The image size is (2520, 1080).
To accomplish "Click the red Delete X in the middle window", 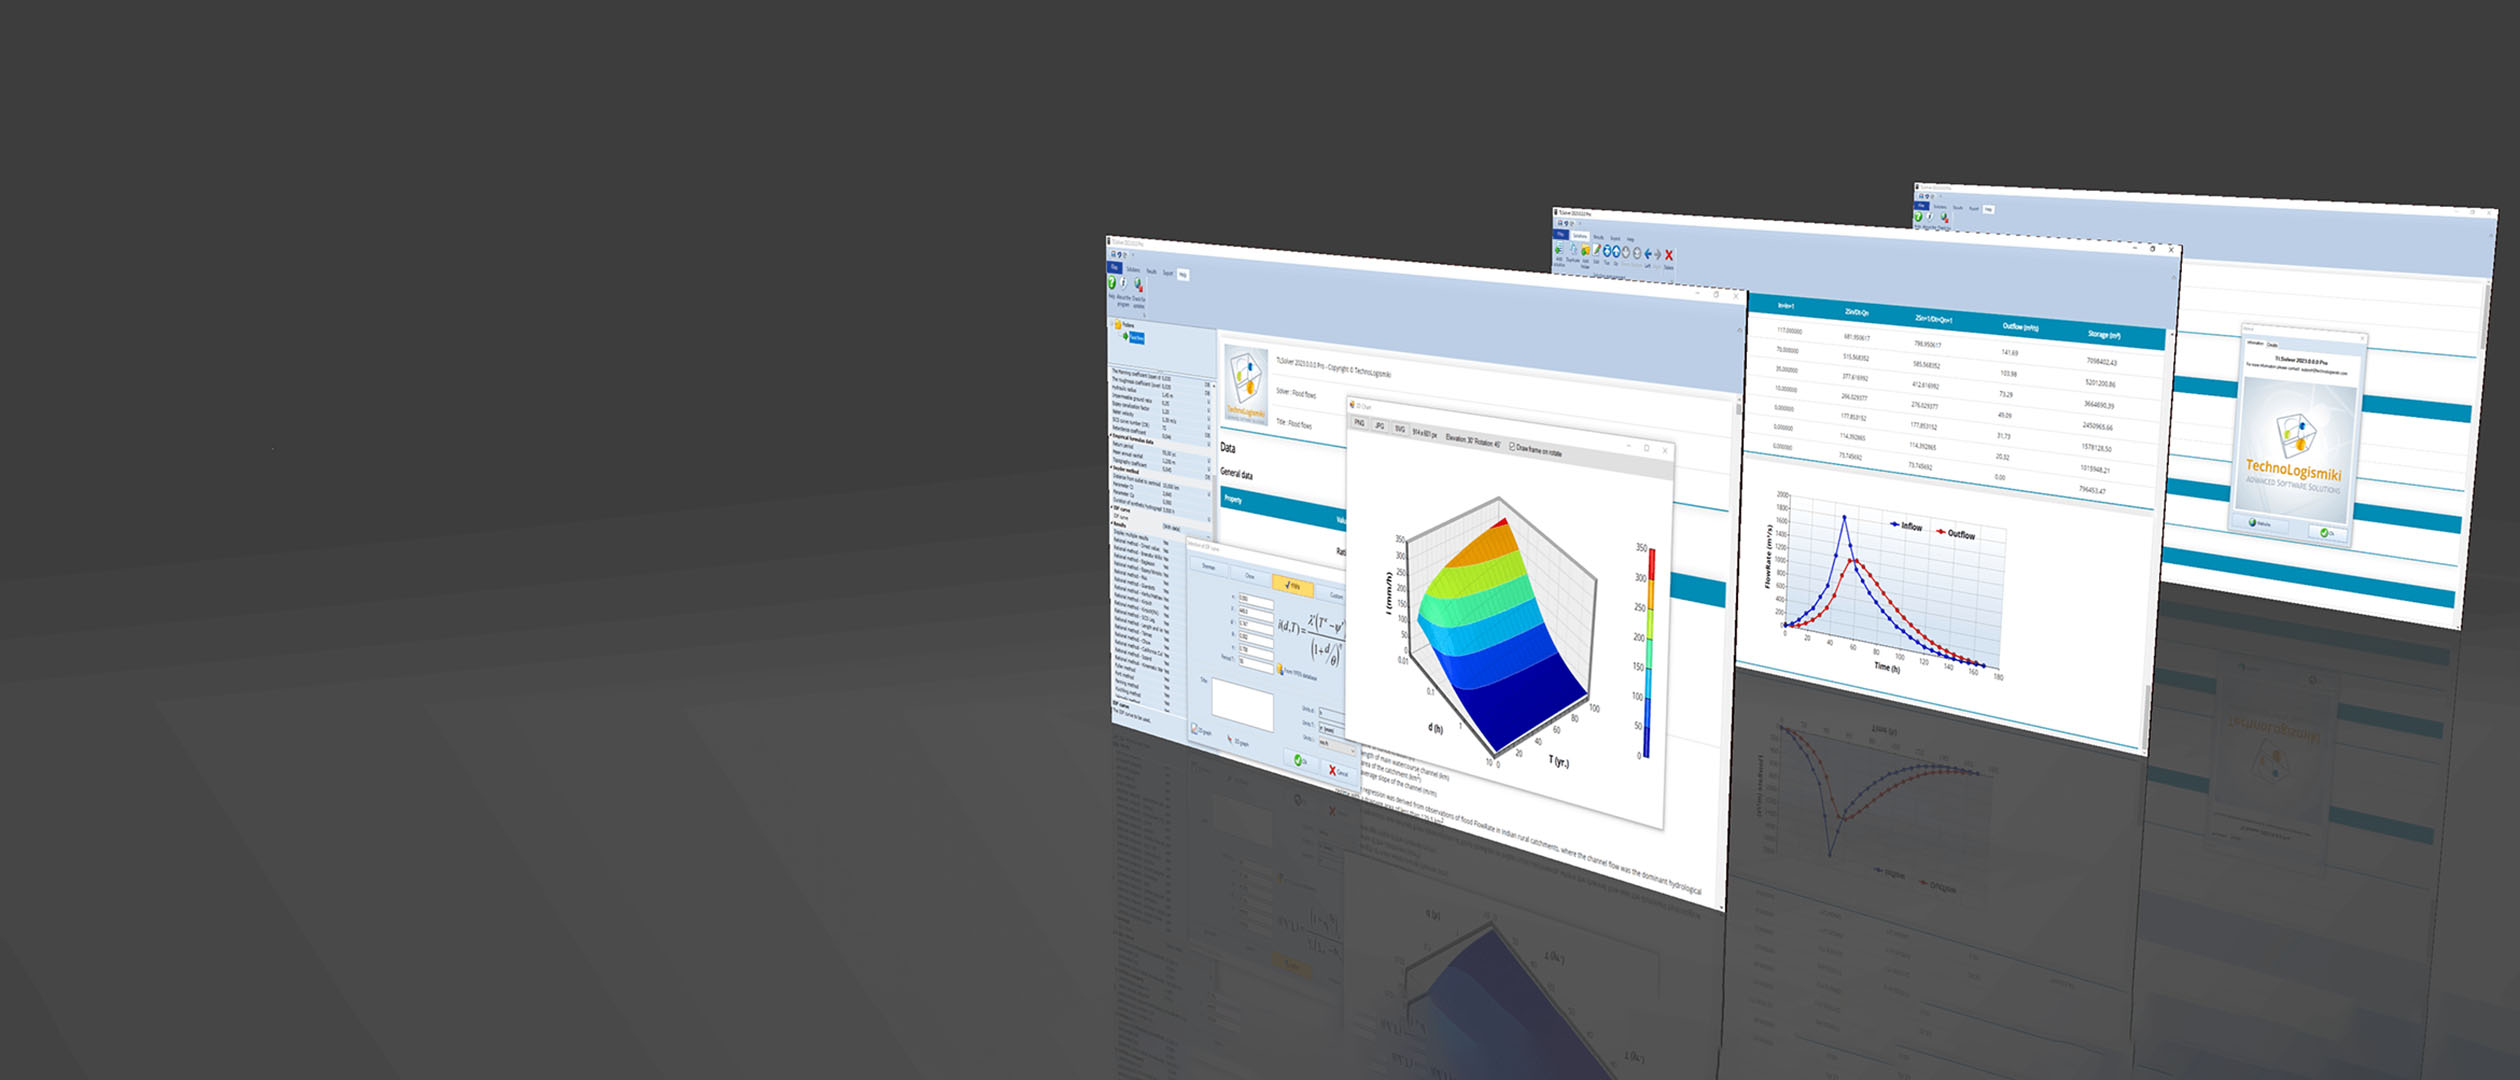I will coord(1668,257).
